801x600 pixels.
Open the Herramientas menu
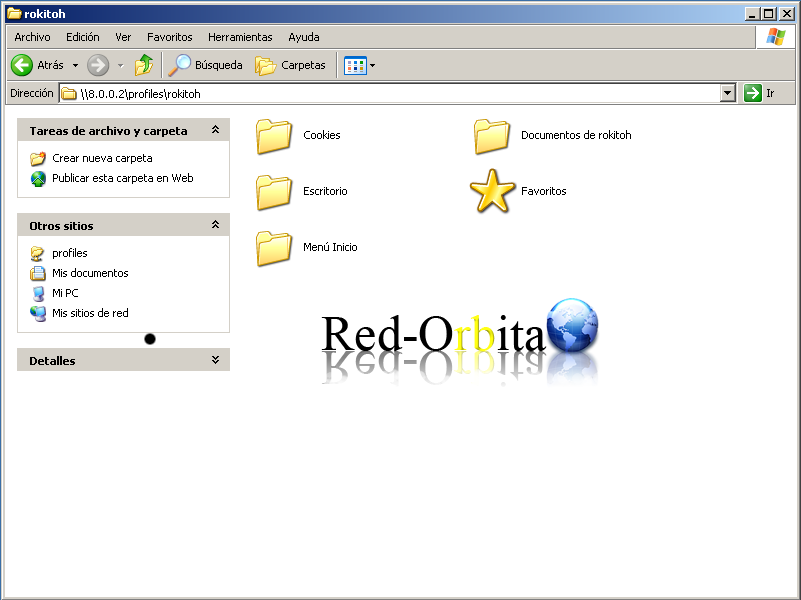pos(240,37)
